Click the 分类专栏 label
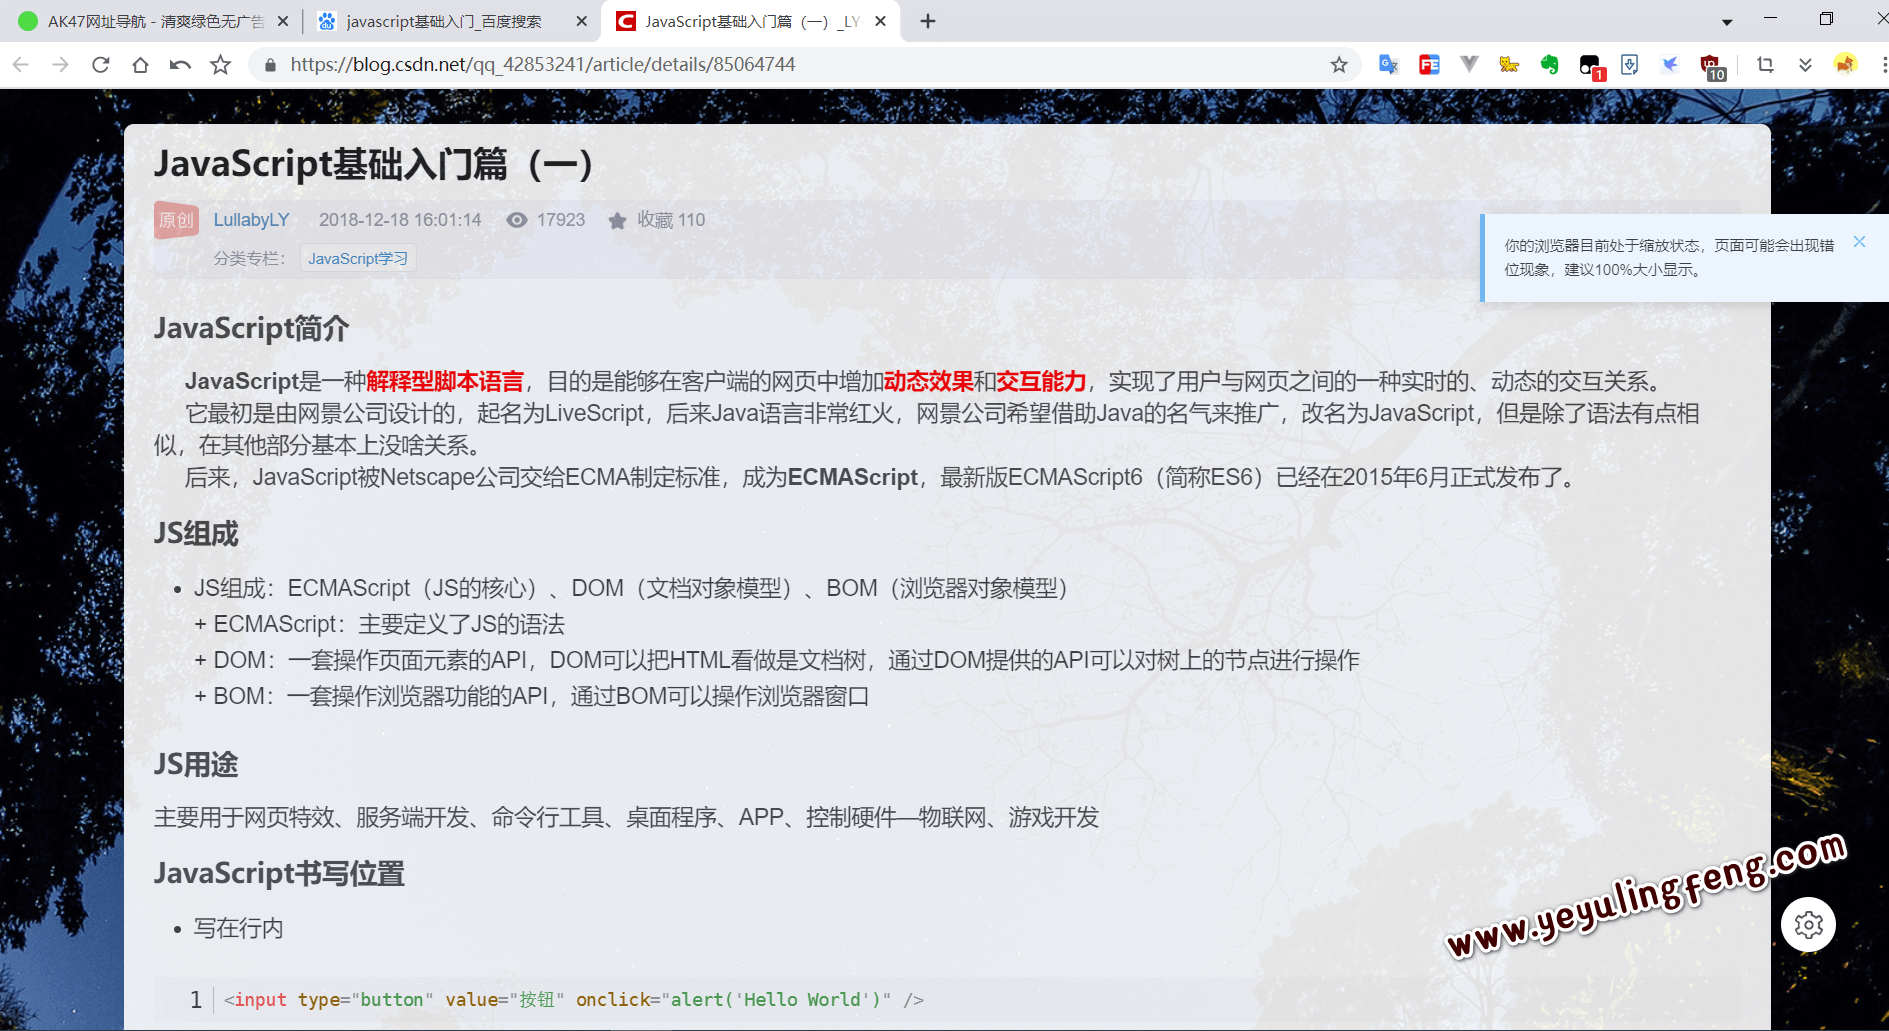 (x=249, y=259)
